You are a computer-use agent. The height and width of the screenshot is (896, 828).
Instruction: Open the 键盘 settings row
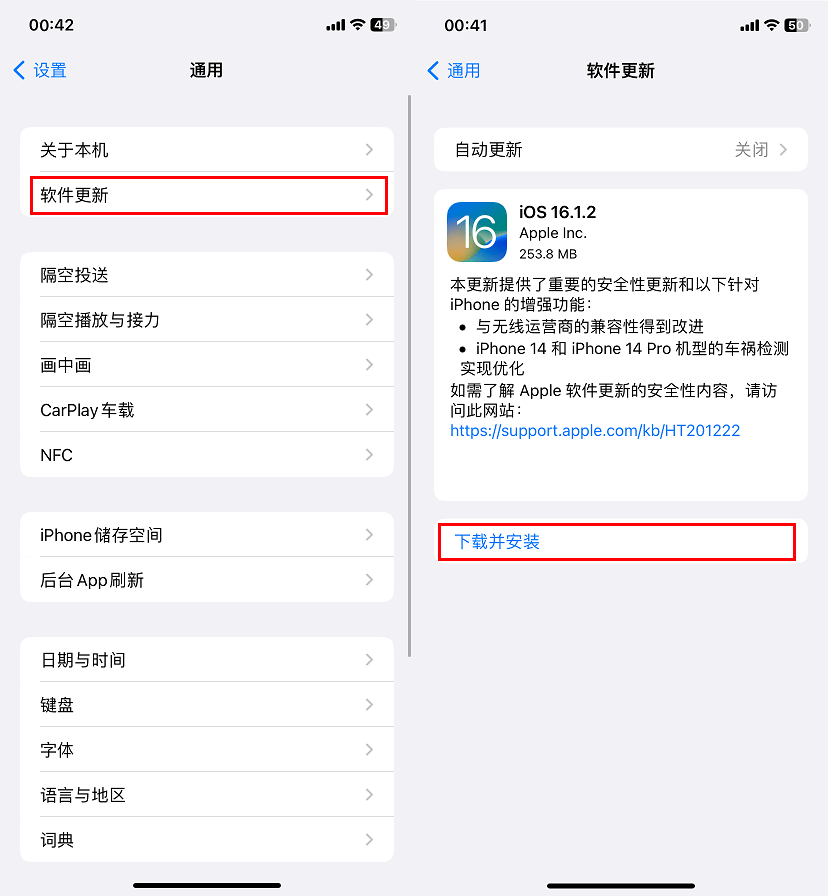[207, 705]
